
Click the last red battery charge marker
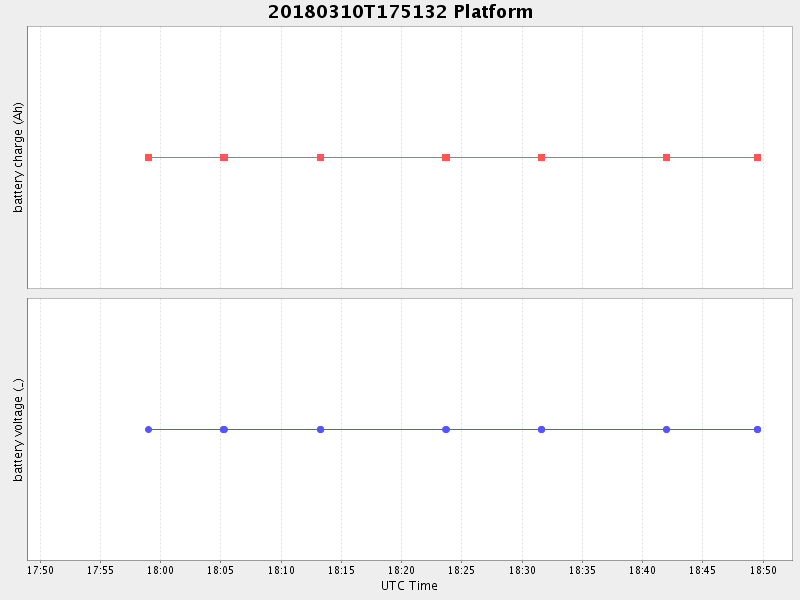(x=757, y=158)
